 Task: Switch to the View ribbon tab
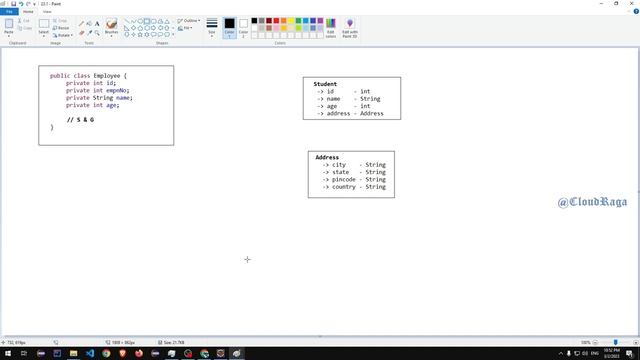pyautogui.click(x=47, y=11)
